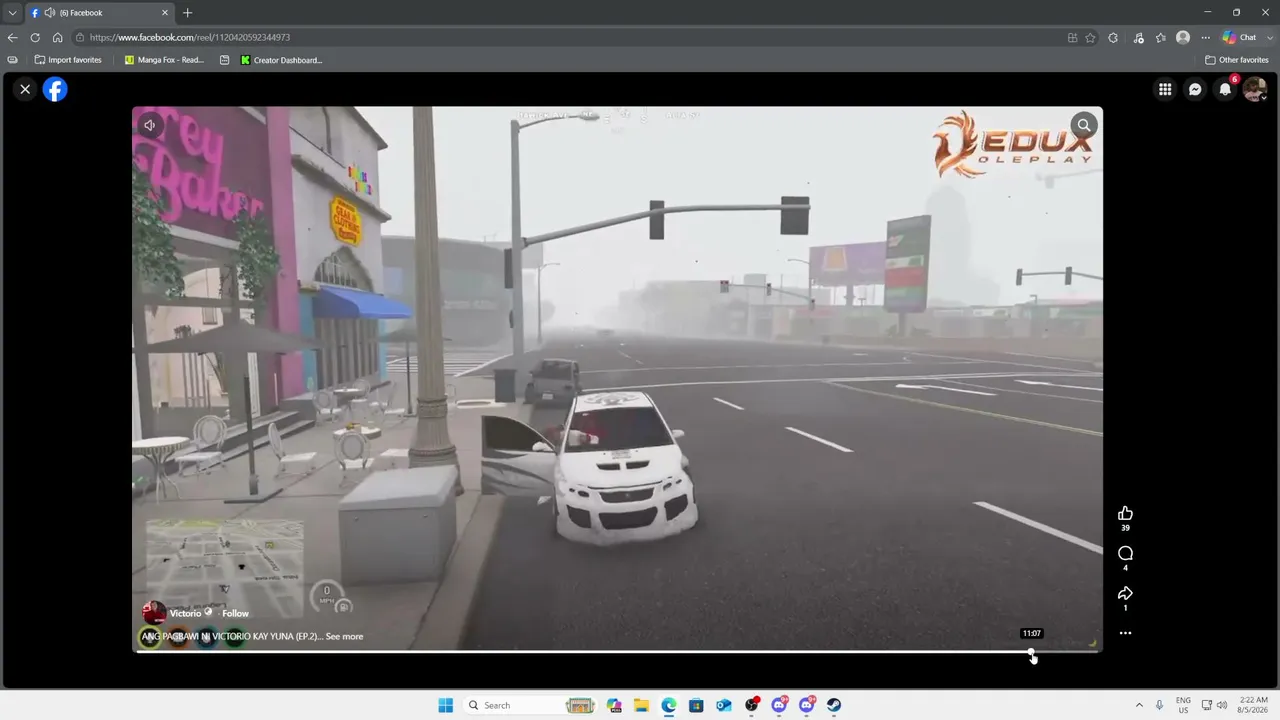The image size is (1280, 720).
Task: Open the Other favorites folder
Action: point(1237,60)
